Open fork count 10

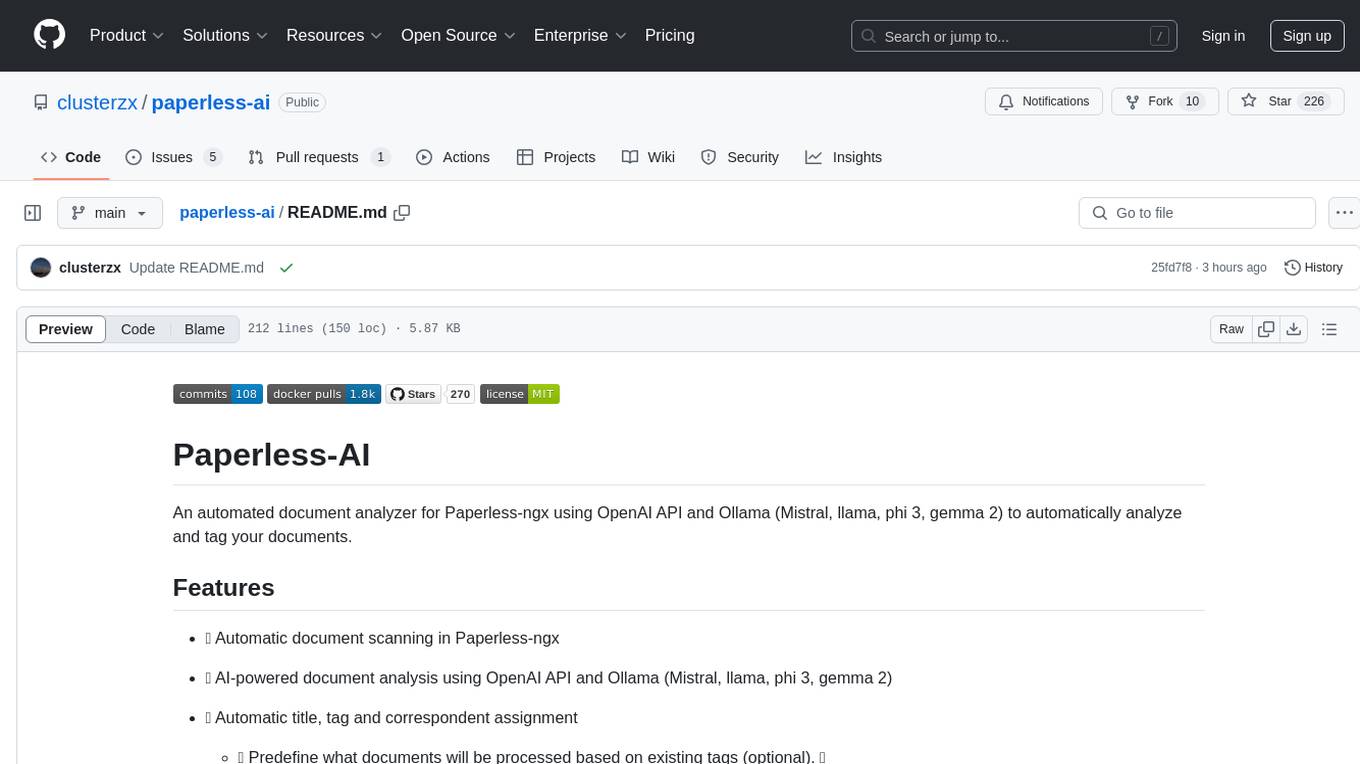point(1192,102)
